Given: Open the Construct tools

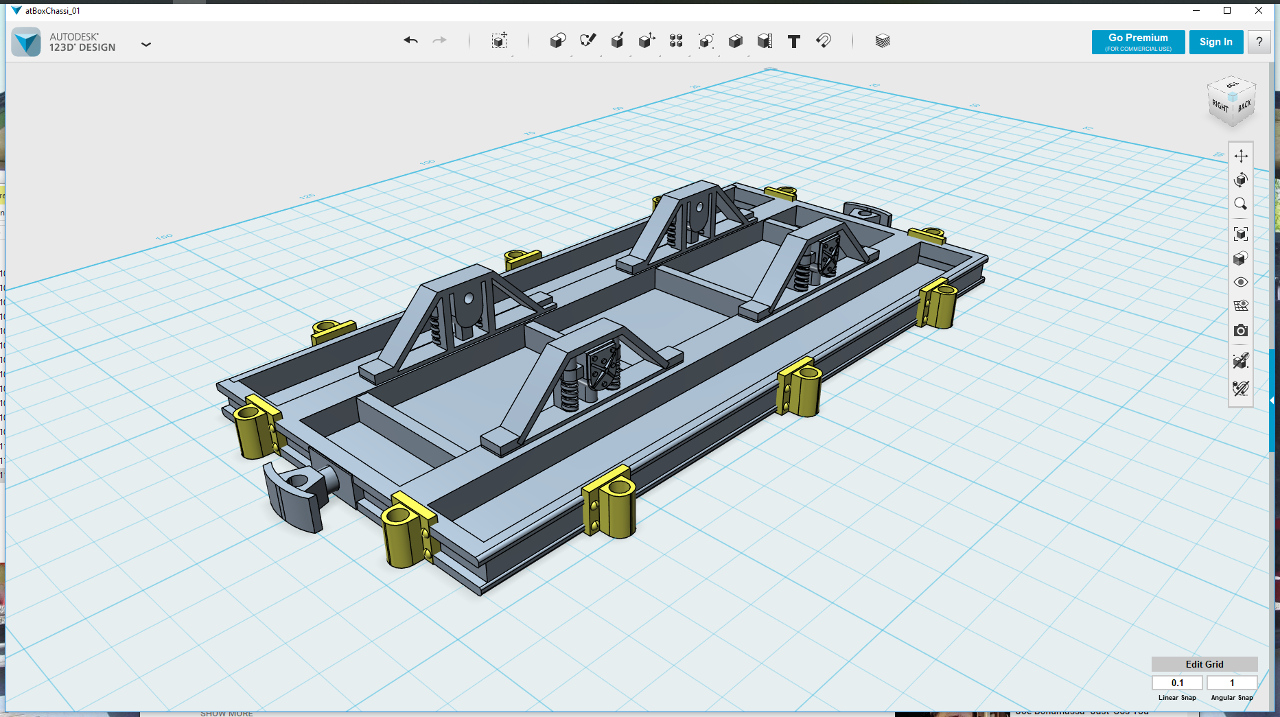Looking at the screenshot, I should click(x=617, y=41).
